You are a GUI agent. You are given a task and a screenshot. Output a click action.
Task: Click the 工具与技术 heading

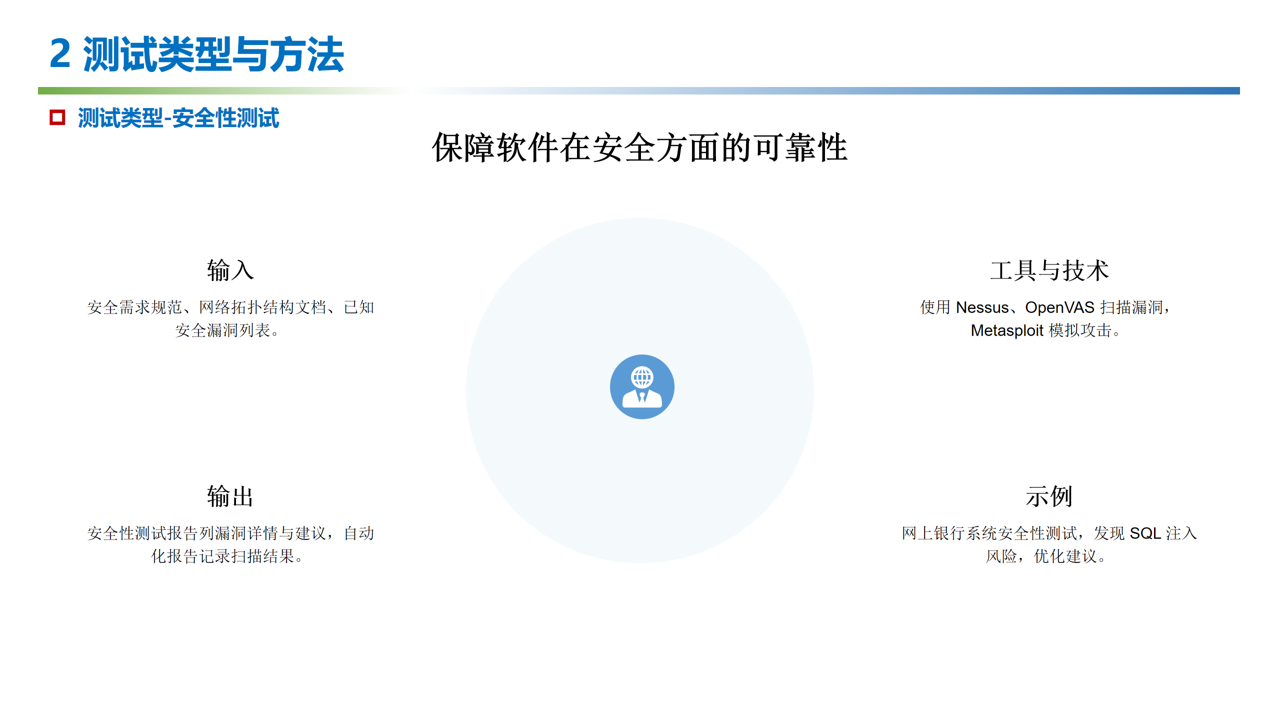tap(1049, 270)
